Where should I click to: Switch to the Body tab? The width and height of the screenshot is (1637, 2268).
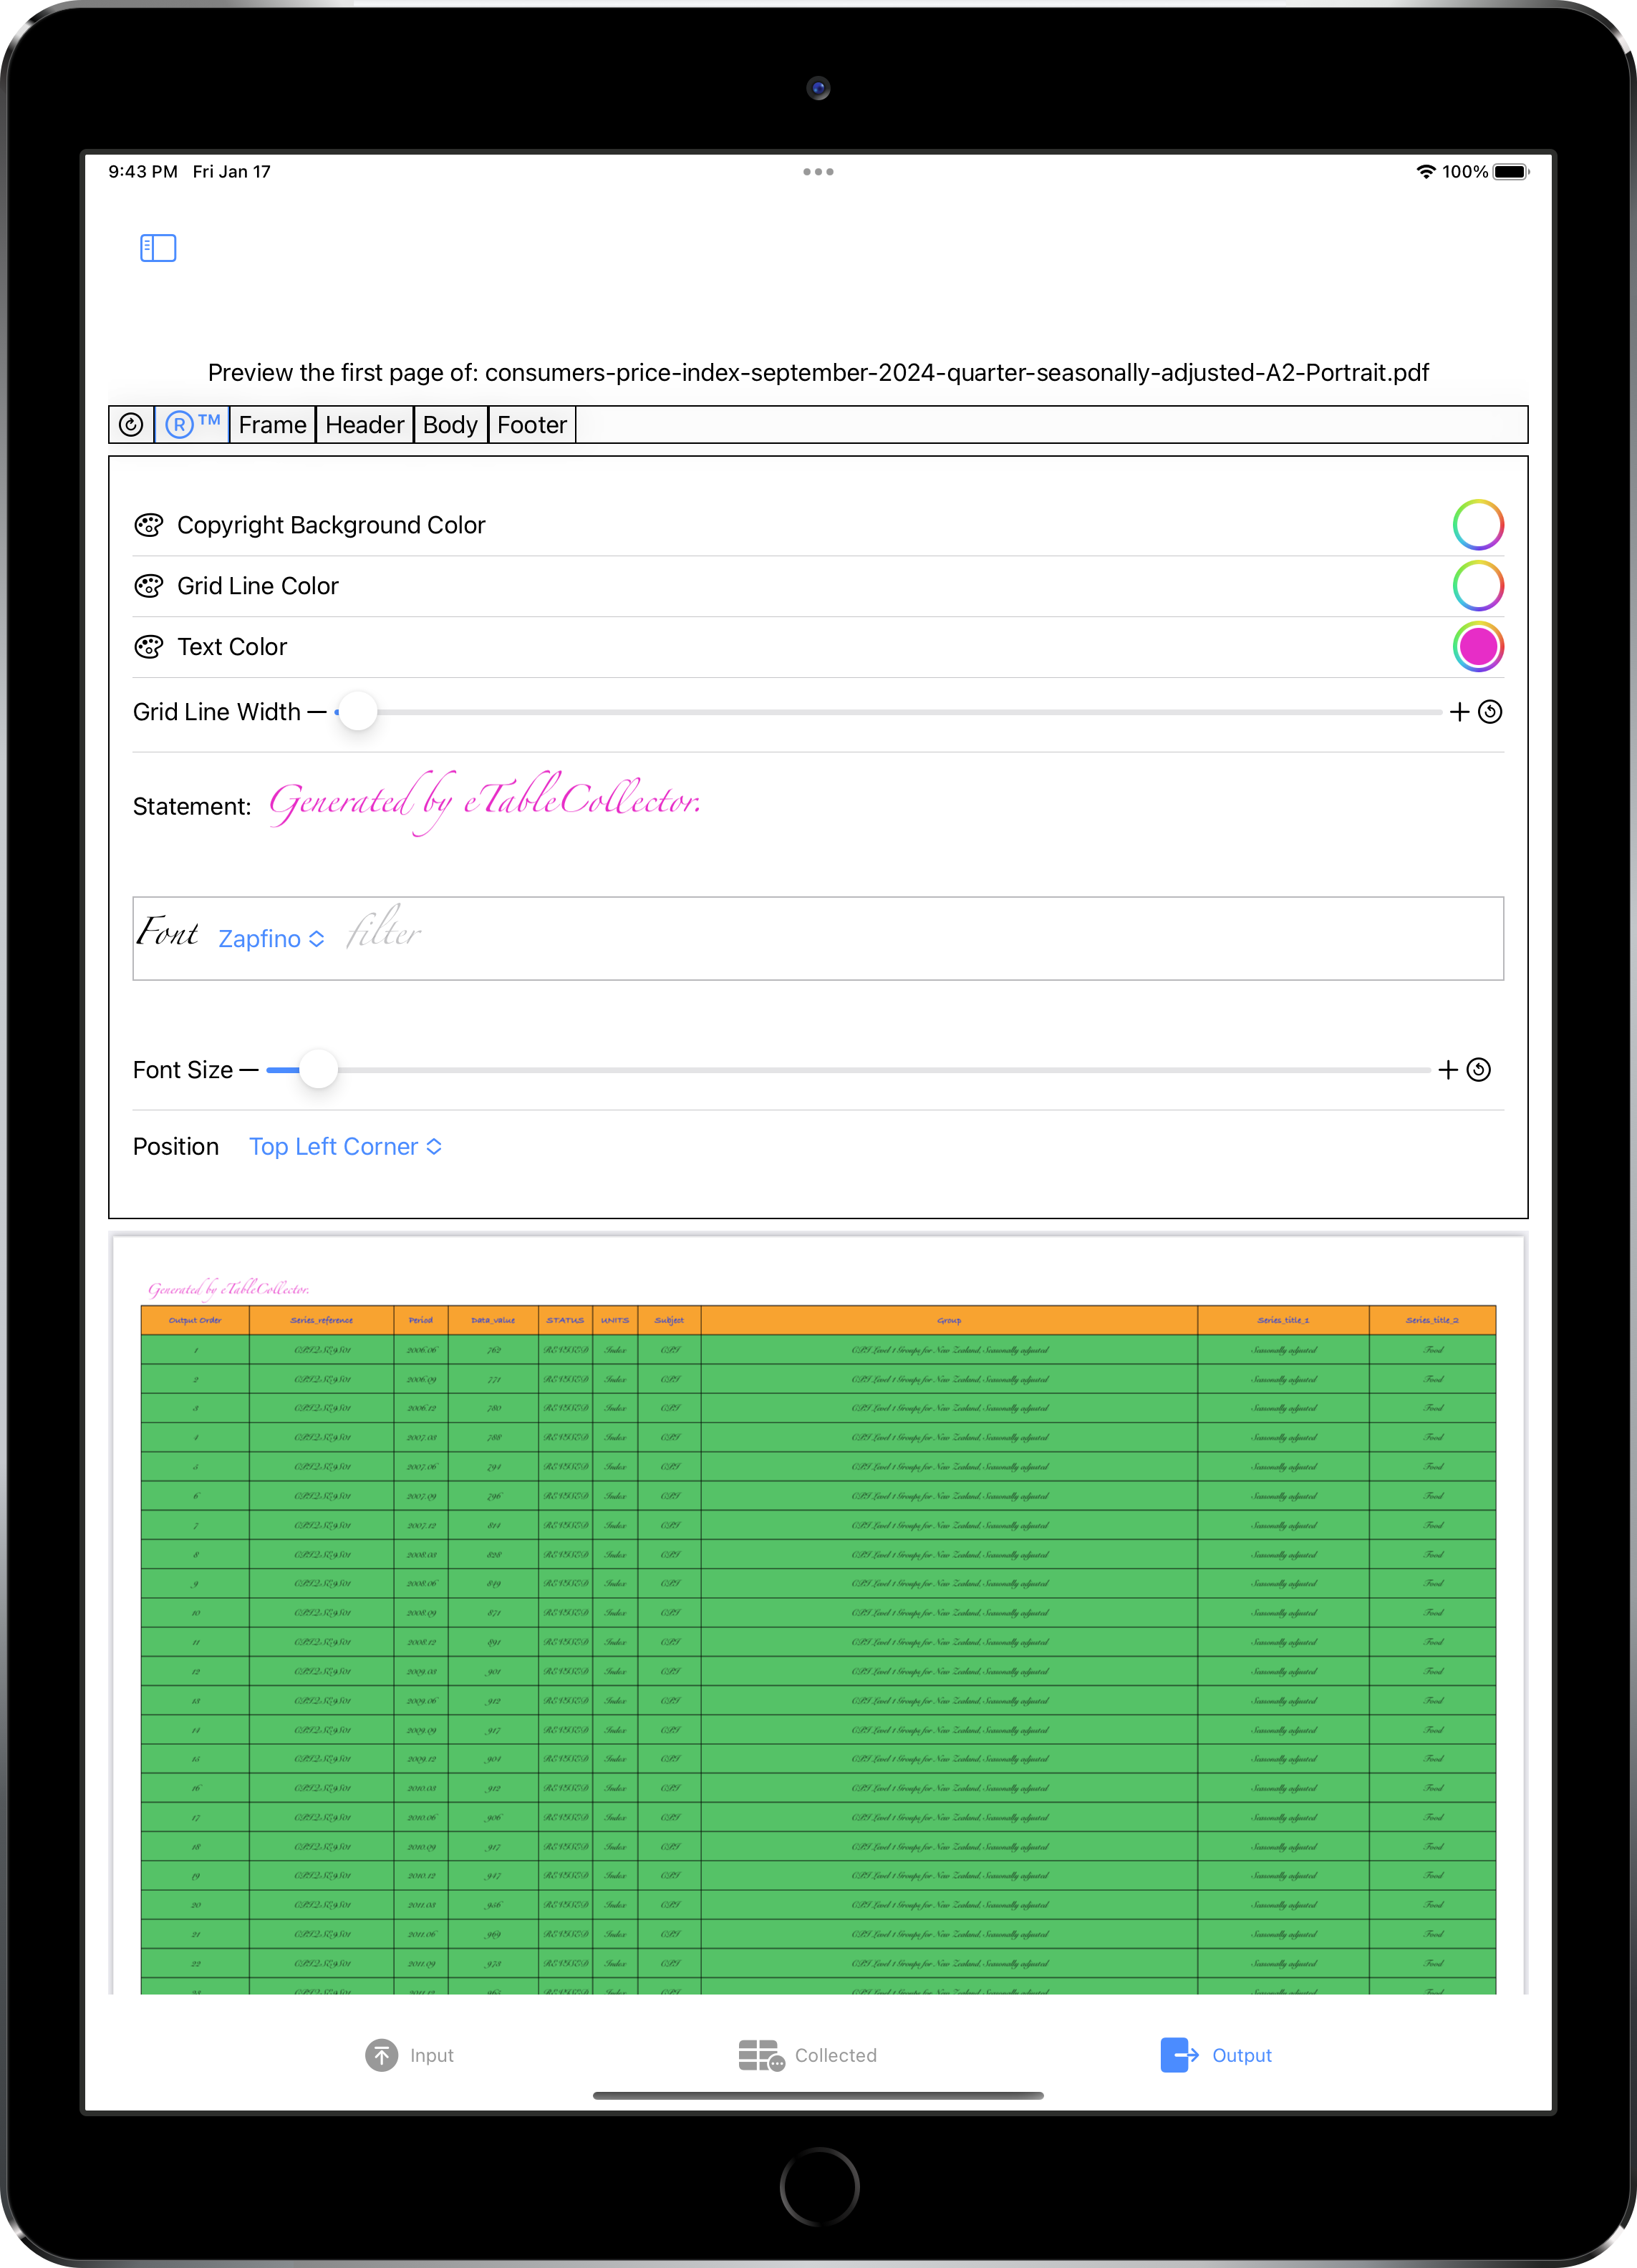tap(450, 425)
